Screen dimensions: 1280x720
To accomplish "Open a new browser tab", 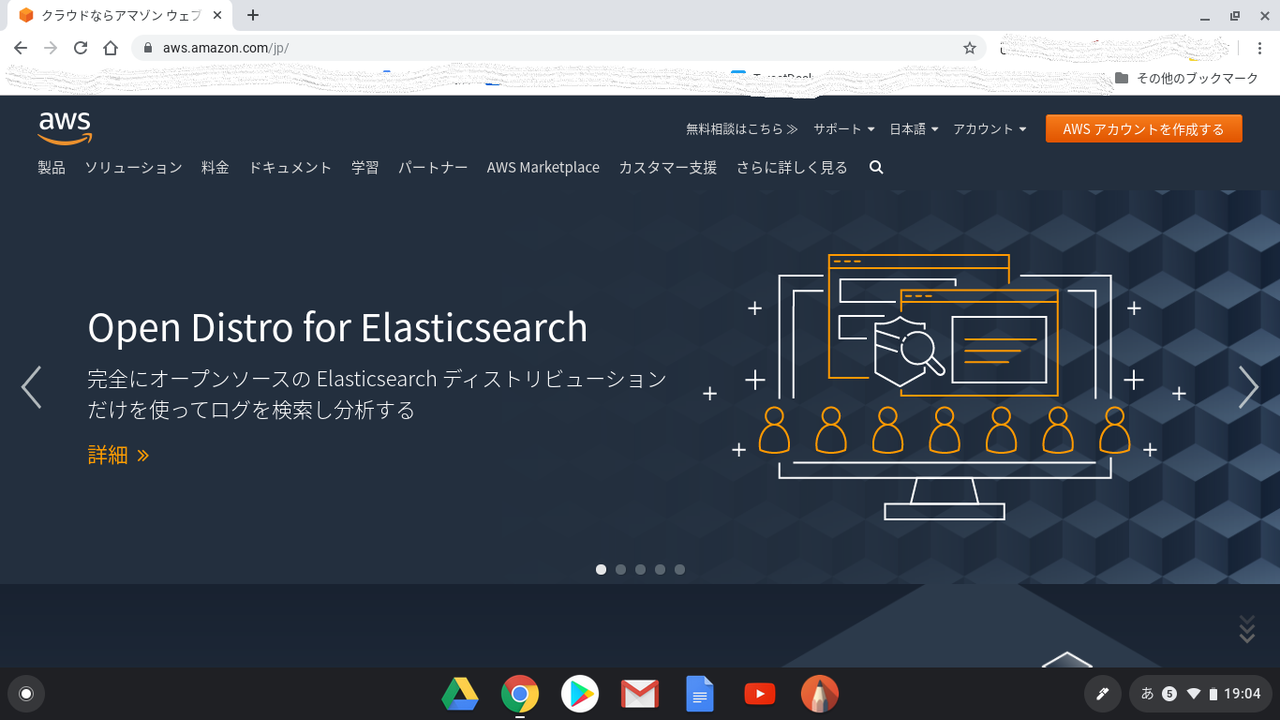I will click(253, 15).
